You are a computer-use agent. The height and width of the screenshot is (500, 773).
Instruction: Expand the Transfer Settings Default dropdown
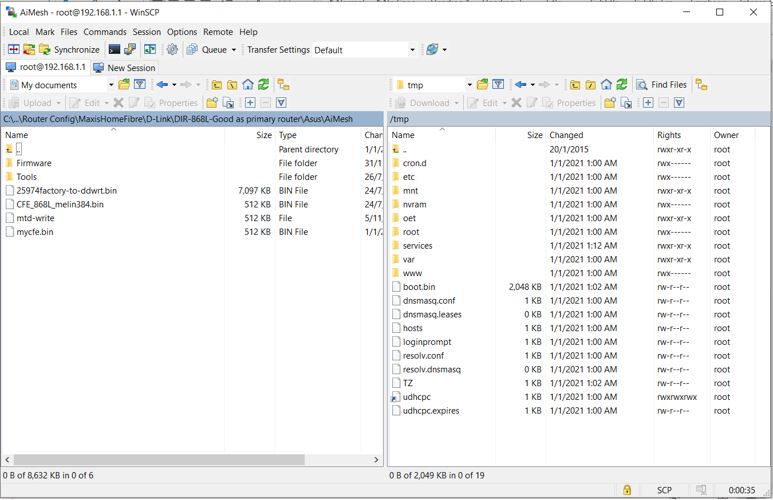click(411, 49)
